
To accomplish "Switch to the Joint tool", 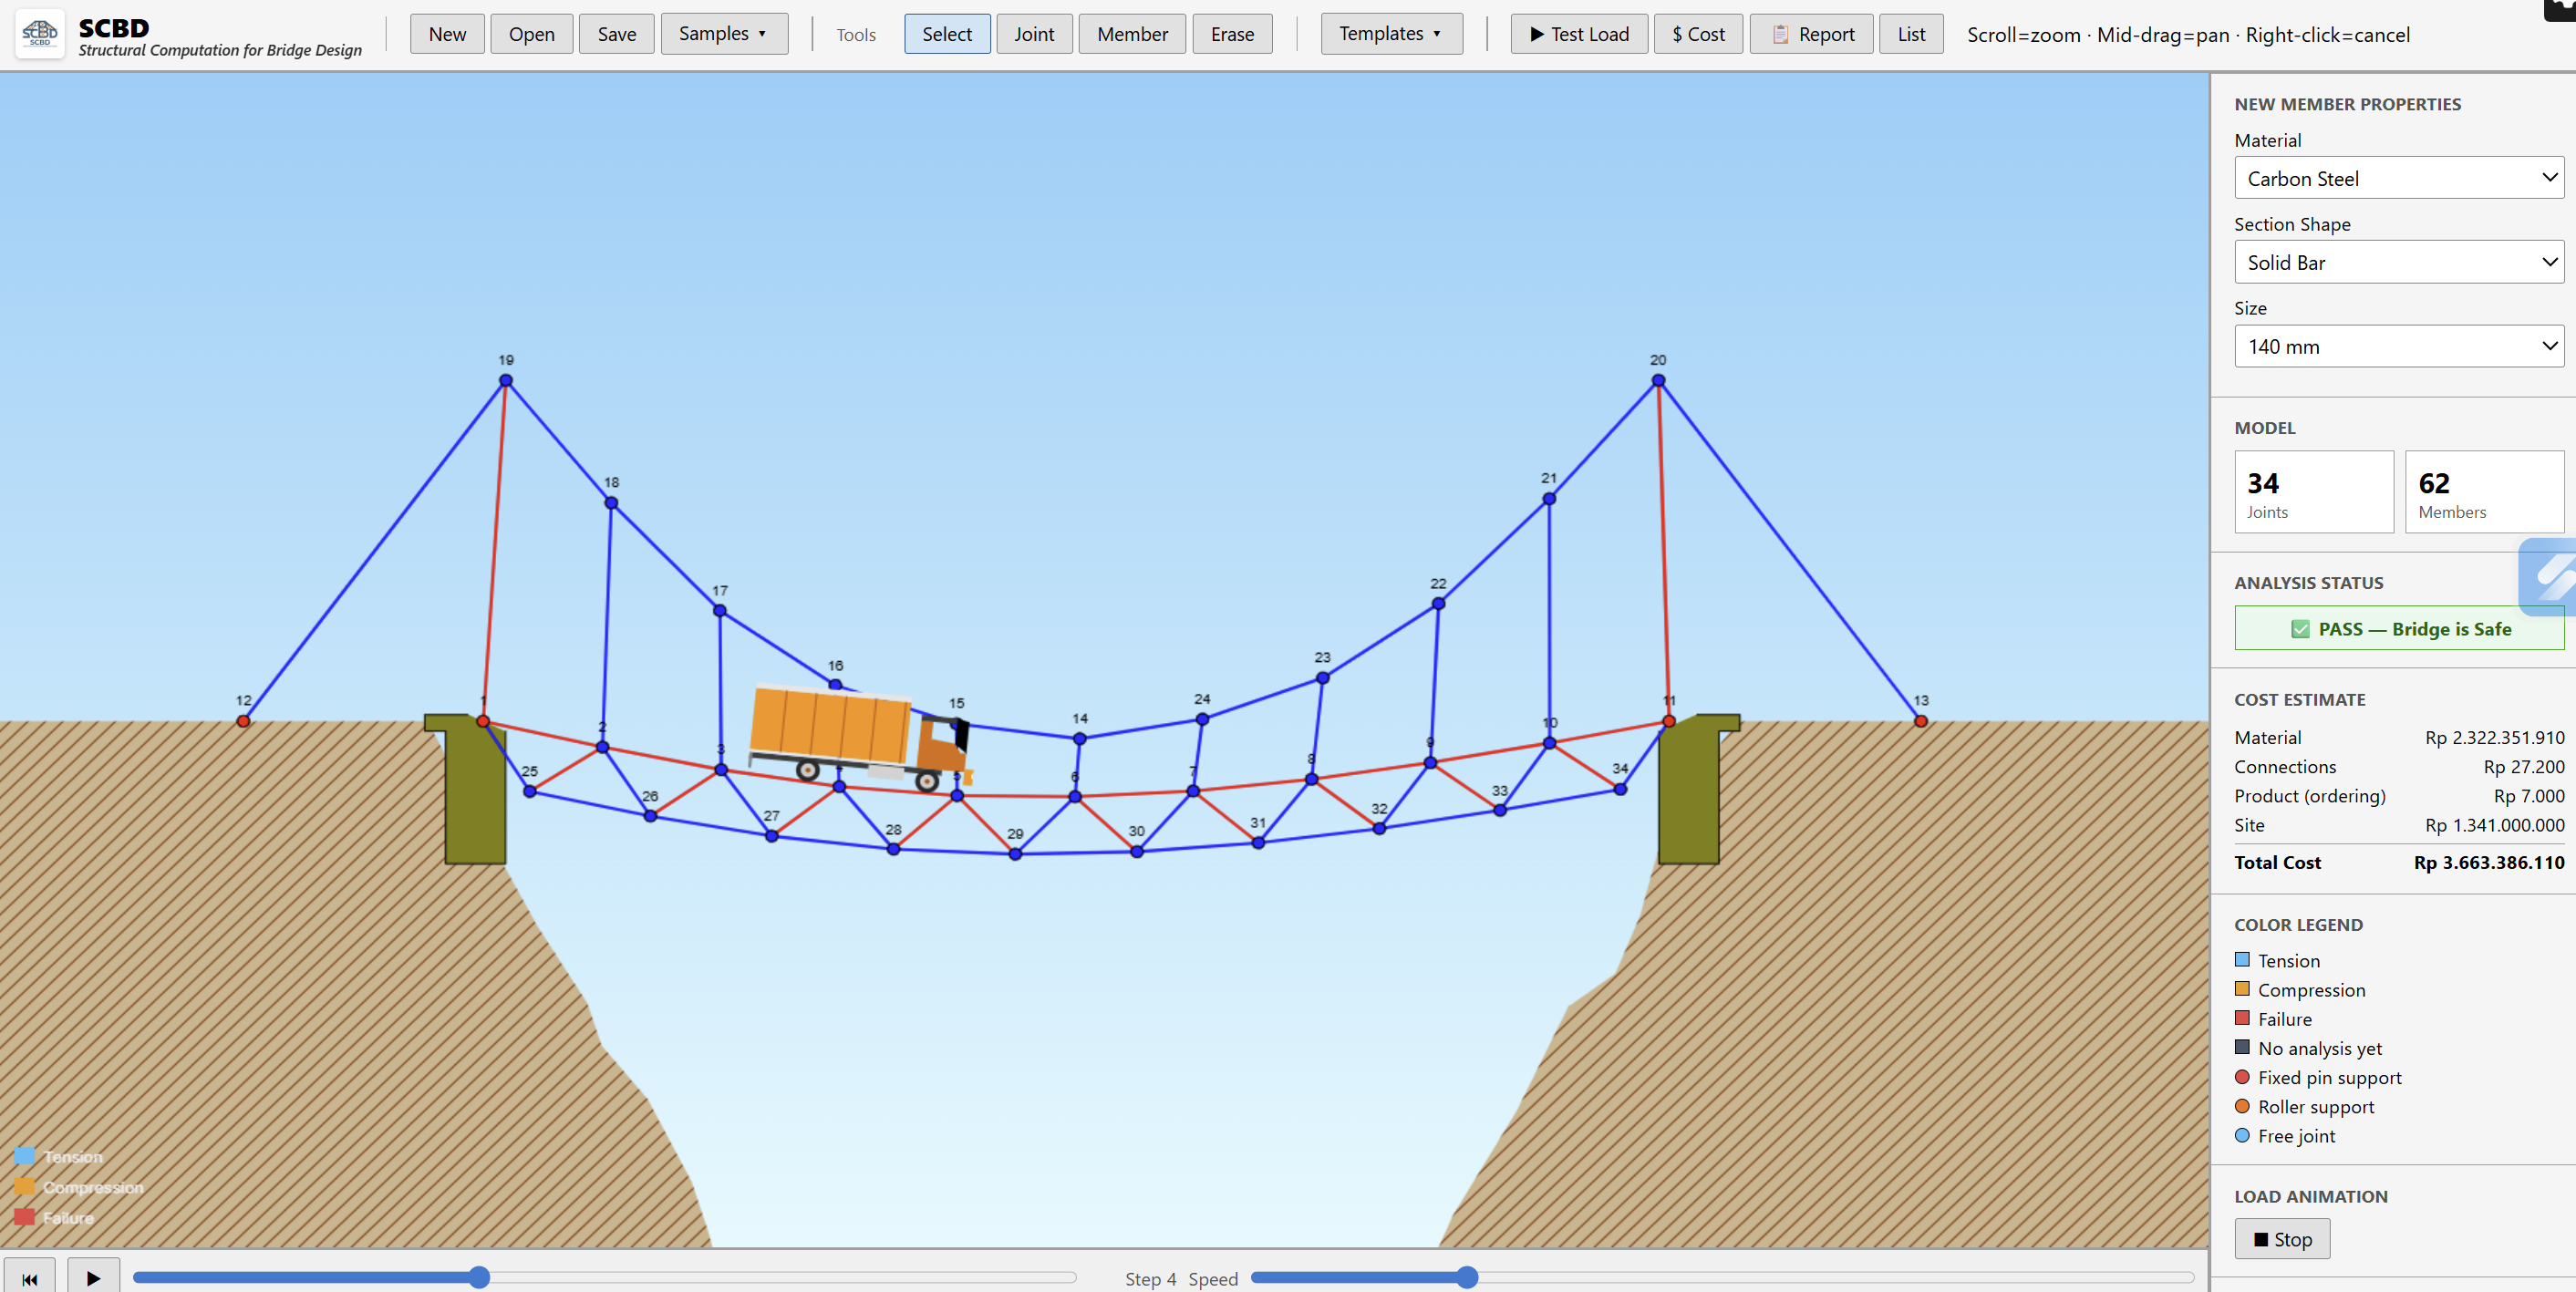I will 1033,34.
